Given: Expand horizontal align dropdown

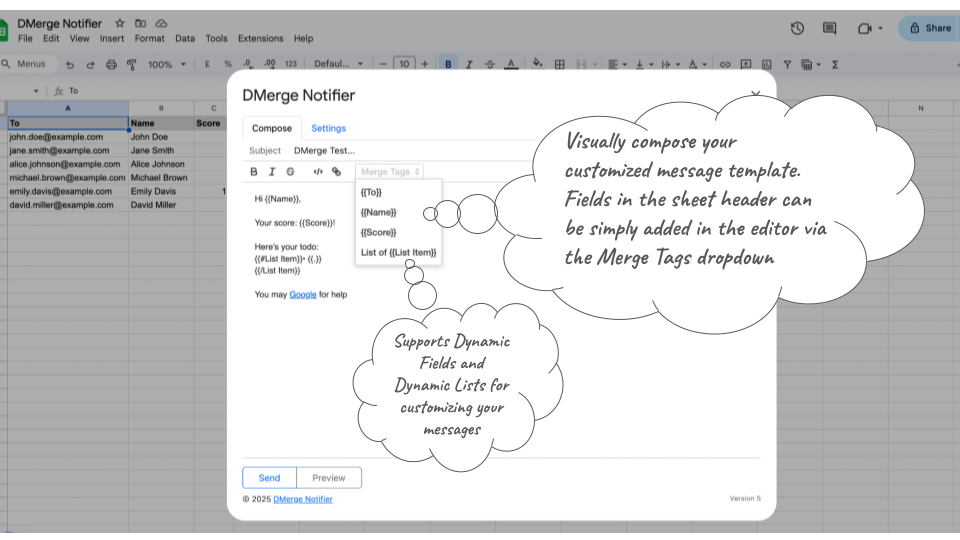Looking at the screenshot, I should pos(625,64).
